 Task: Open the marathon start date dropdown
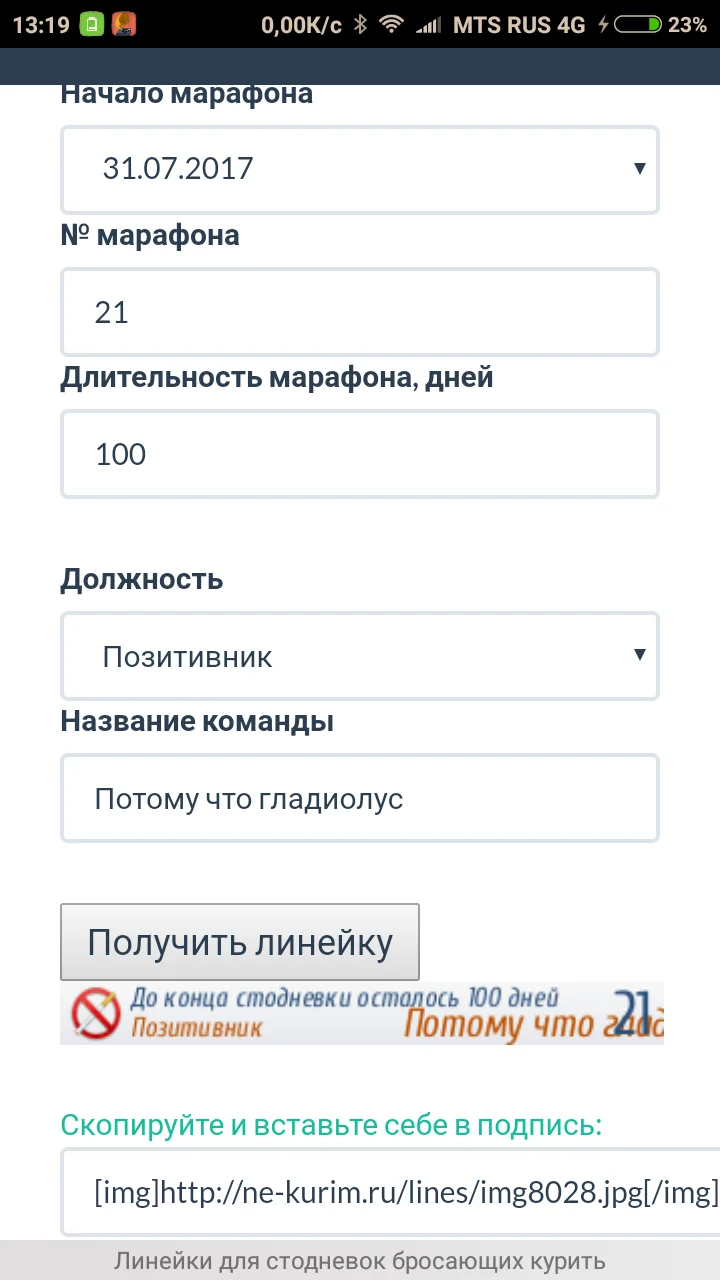(x=360, y=169)
